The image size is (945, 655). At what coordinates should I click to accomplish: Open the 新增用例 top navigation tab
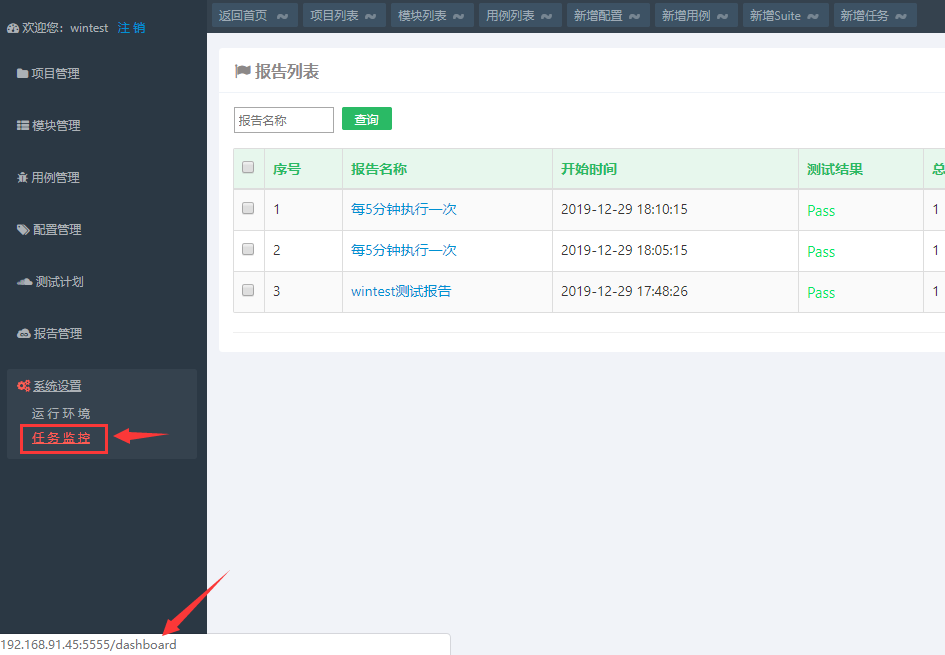click(x=696, y=16)
